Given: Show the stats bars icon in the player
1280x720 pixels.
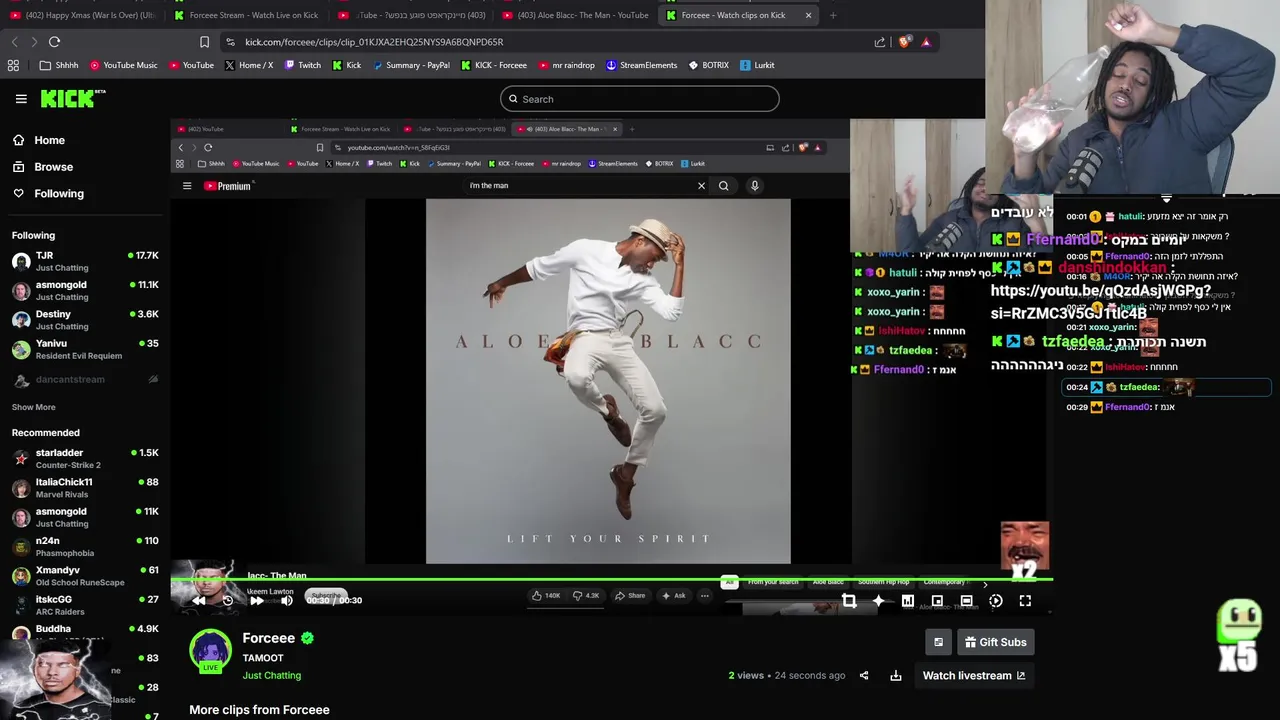Looking at the screenshot, I should tap(908, 600).
